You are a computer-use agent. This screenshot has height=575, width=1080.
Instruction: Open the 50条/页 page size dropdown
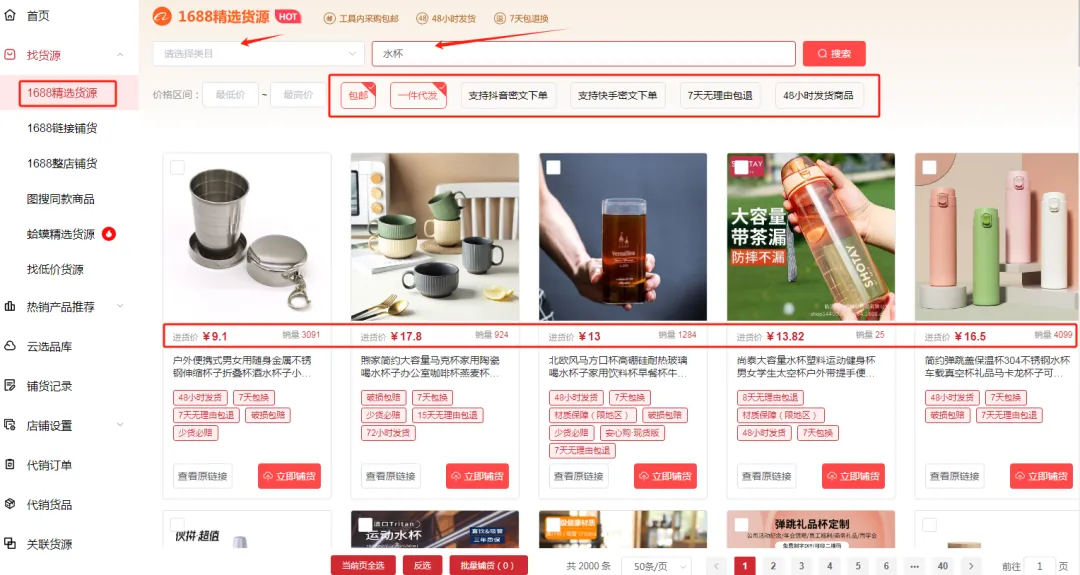pos(656,566)
